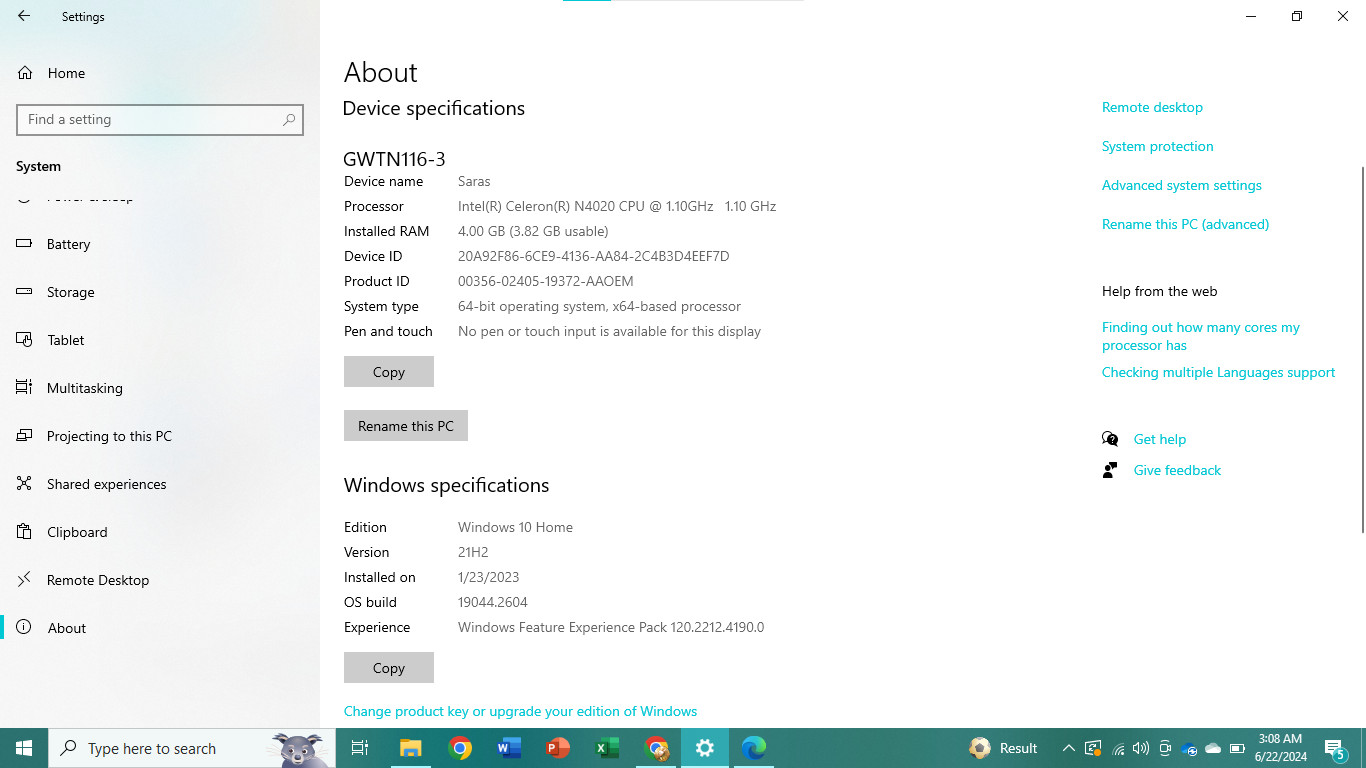Open the volume speaker tray icon
This screenshot has width=1366, height=768.
(x=1141, y=748)
